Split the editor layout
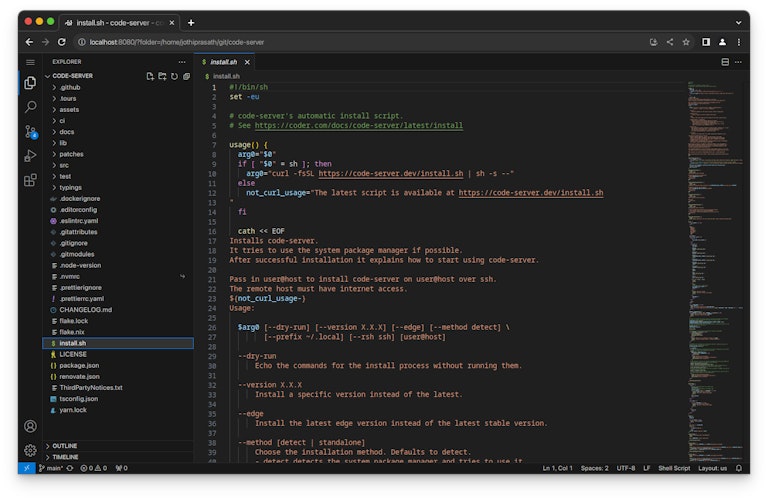 (725, 62)
